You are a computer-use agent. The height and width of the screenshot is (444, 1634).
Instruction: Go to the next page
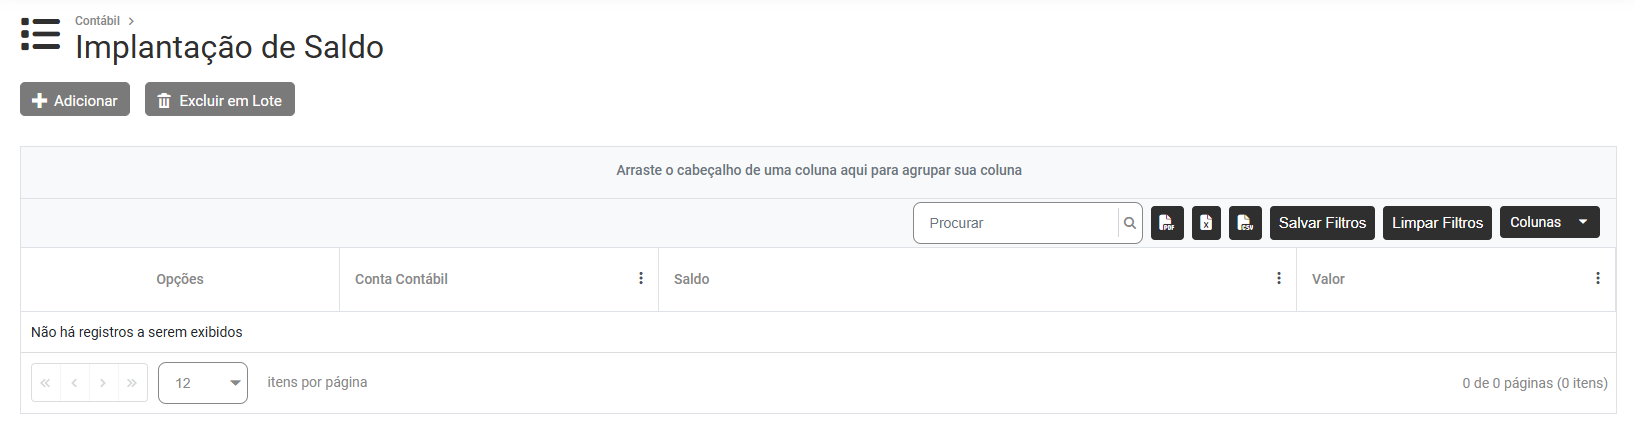pos(103,383)
